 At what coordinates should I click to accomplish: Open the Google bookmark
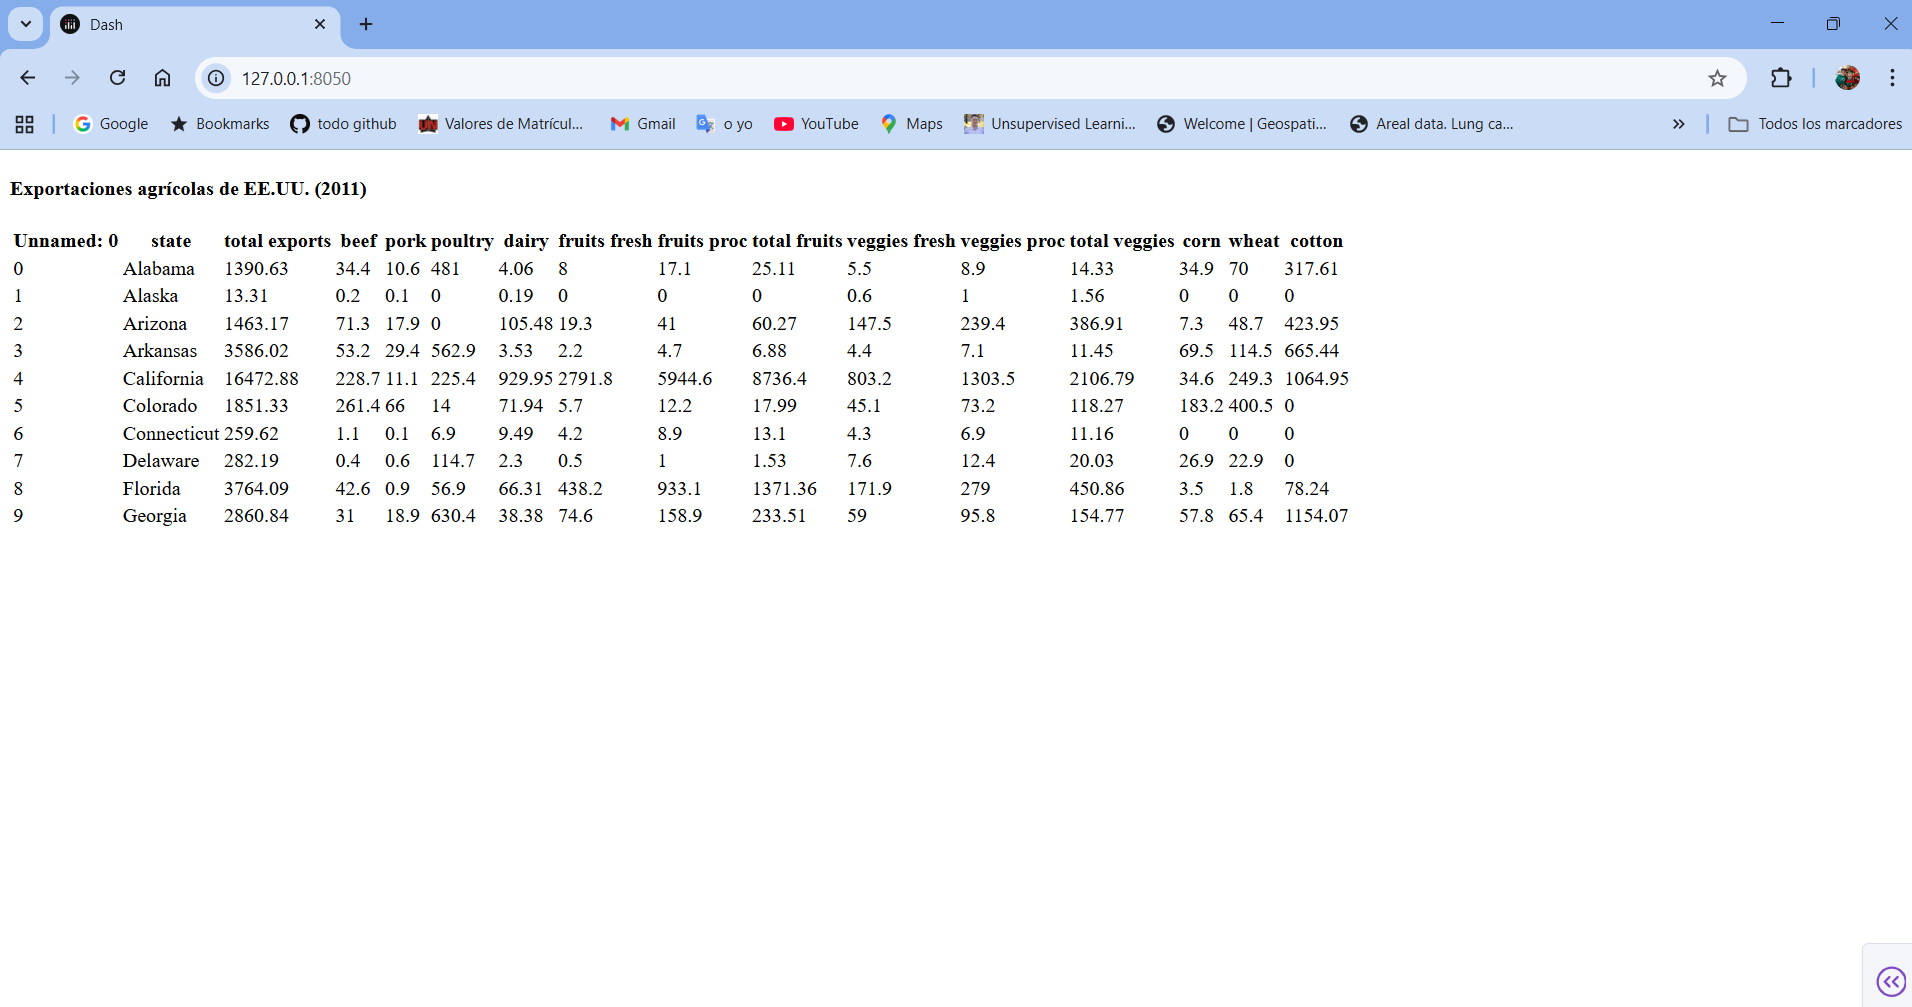pos(111,124)
